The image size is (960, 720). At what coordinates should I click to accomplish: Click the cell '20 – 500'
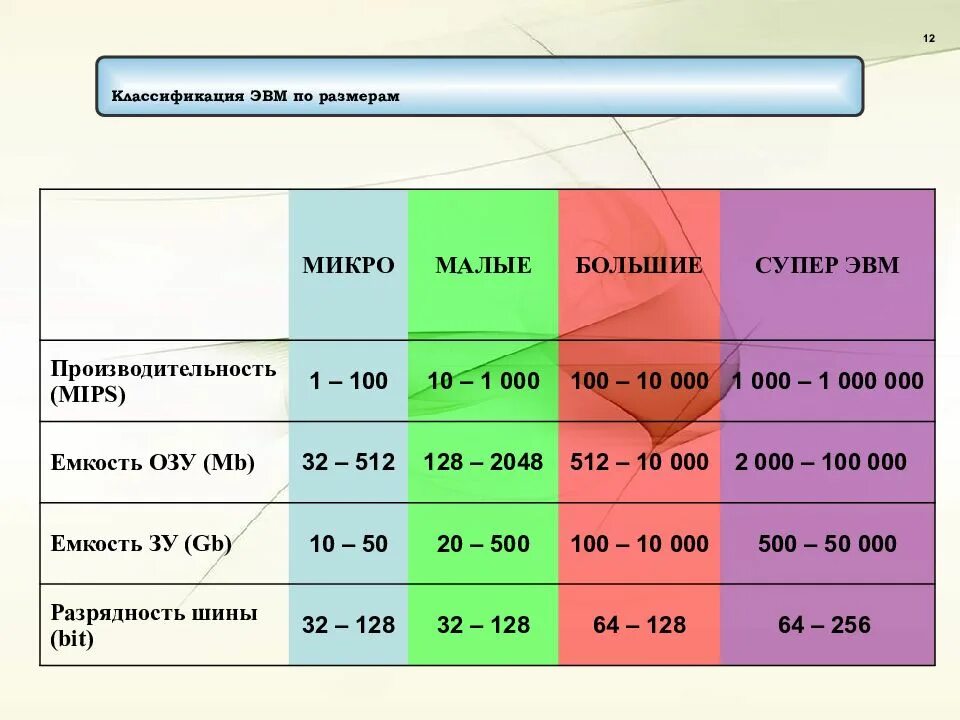coord(483,544)
